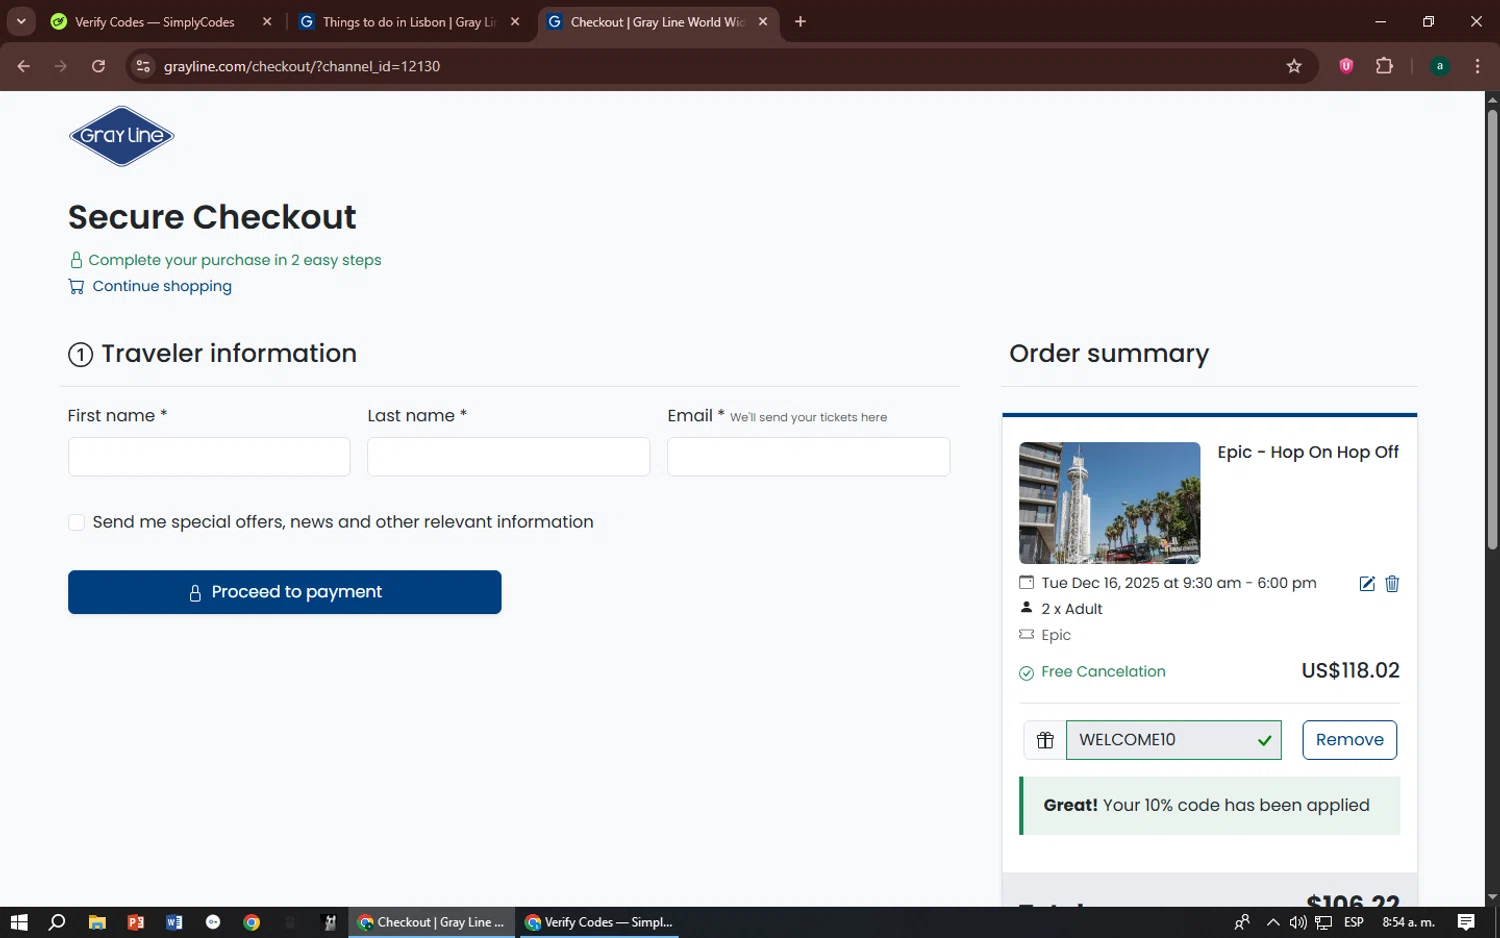Open the Windows Start menu

(19, 922)
